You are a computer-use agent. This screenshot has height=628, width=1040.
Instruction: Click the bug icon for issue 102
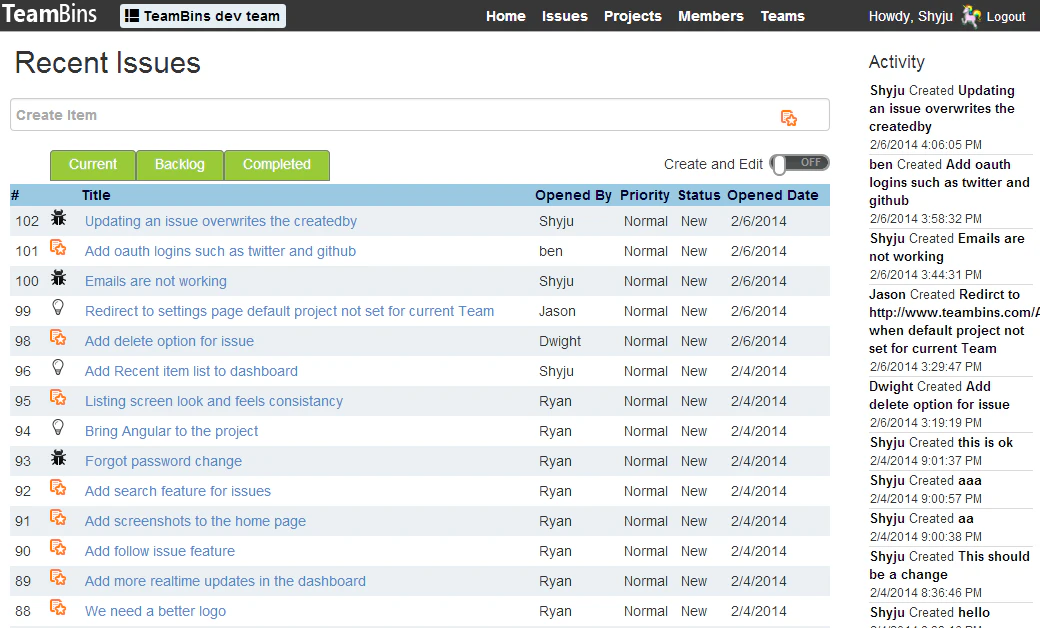point(58,218)
